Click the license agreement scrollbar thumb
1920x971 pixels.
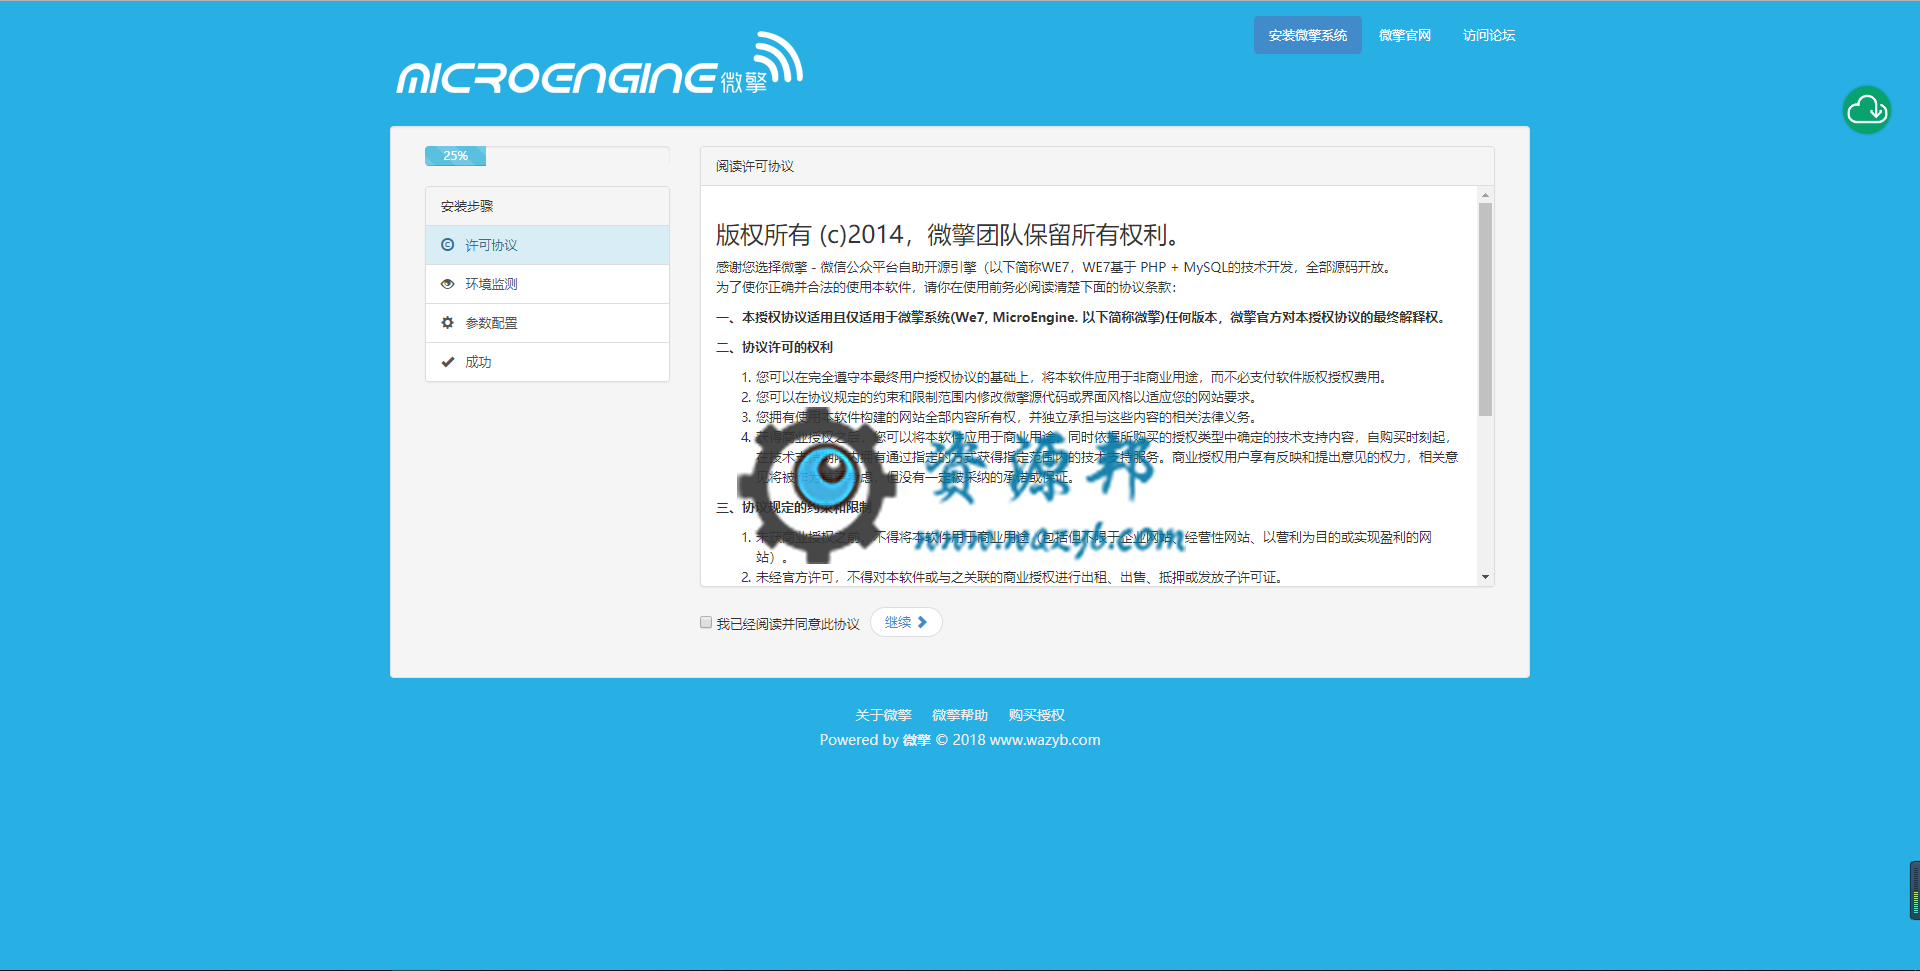[x=1485, y=309]
